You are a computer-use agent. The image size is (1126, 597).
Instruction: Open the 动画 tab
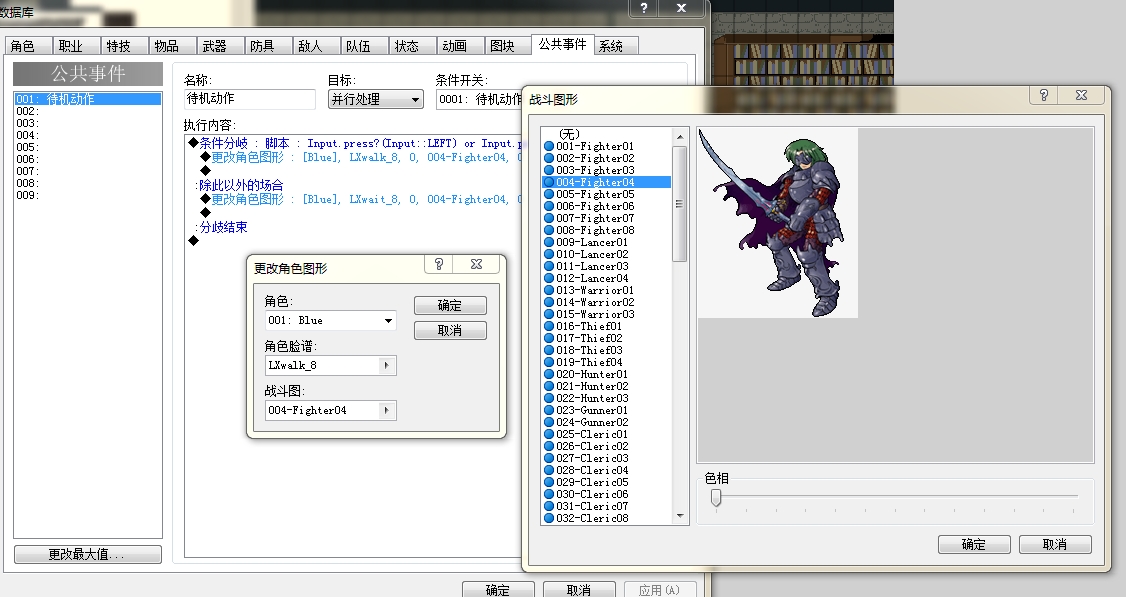click(x=454, y=46)
